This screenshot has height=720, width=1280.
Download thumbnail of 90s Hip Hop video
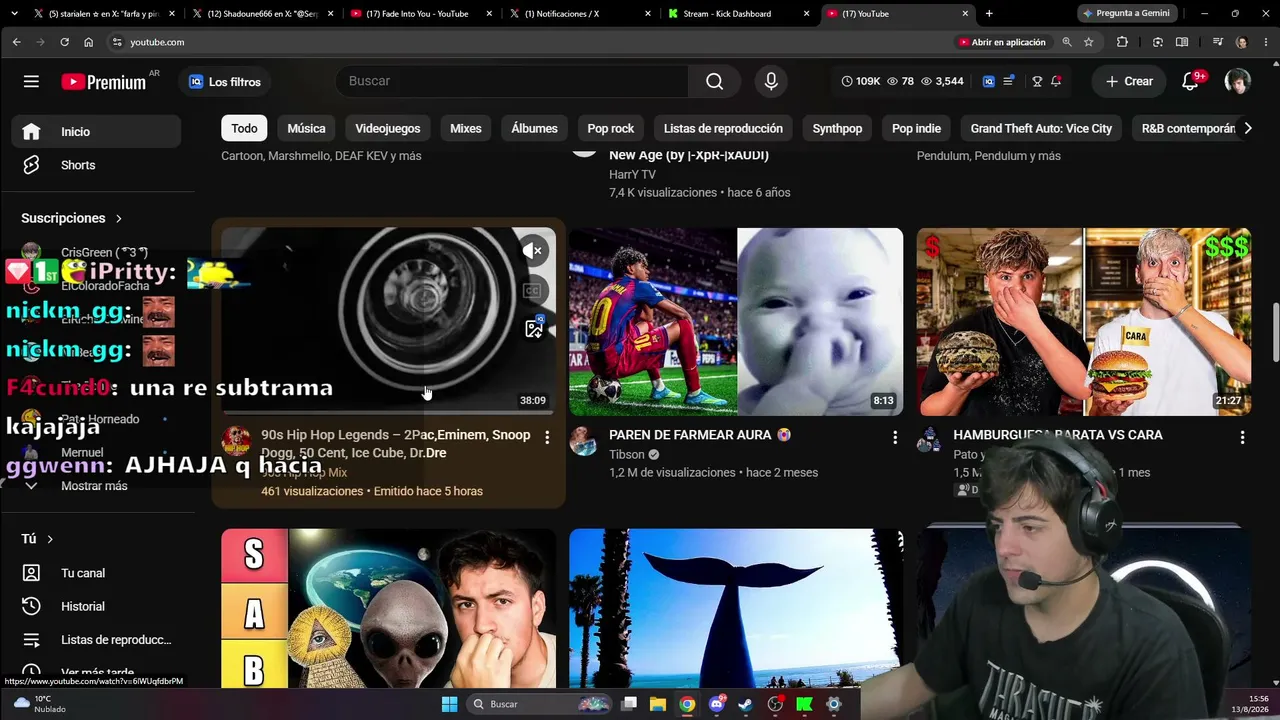pyautogui.click(x=534, y=329)
